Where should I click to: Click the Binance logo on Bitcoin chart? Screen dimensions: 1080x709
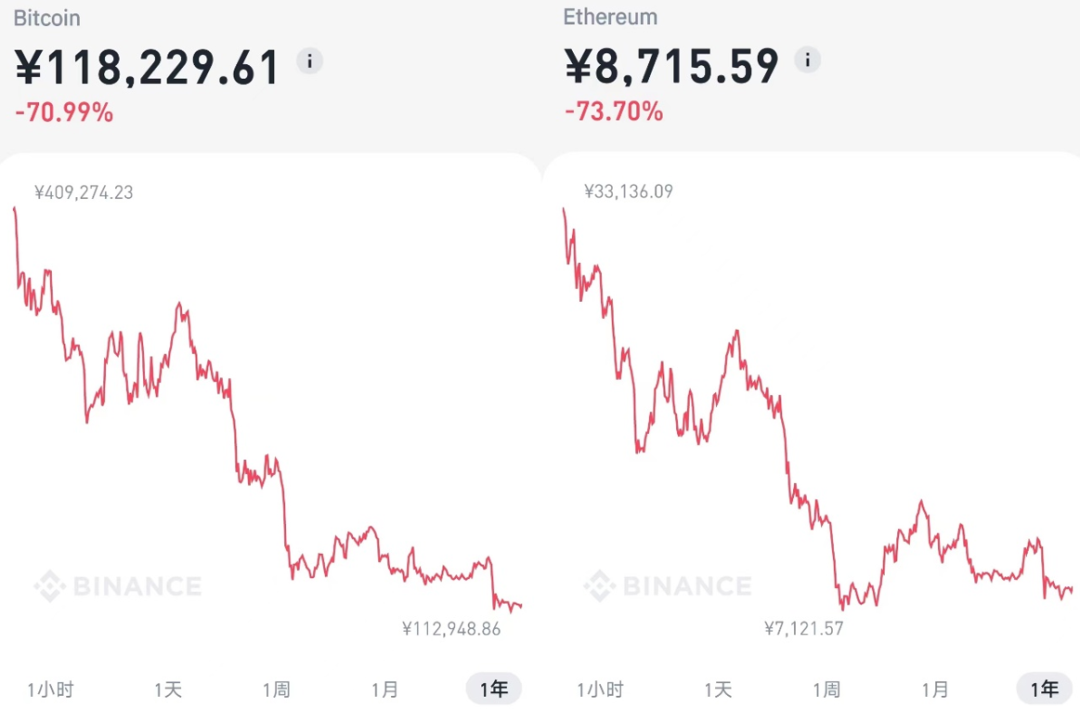click(x=118, y=586)
